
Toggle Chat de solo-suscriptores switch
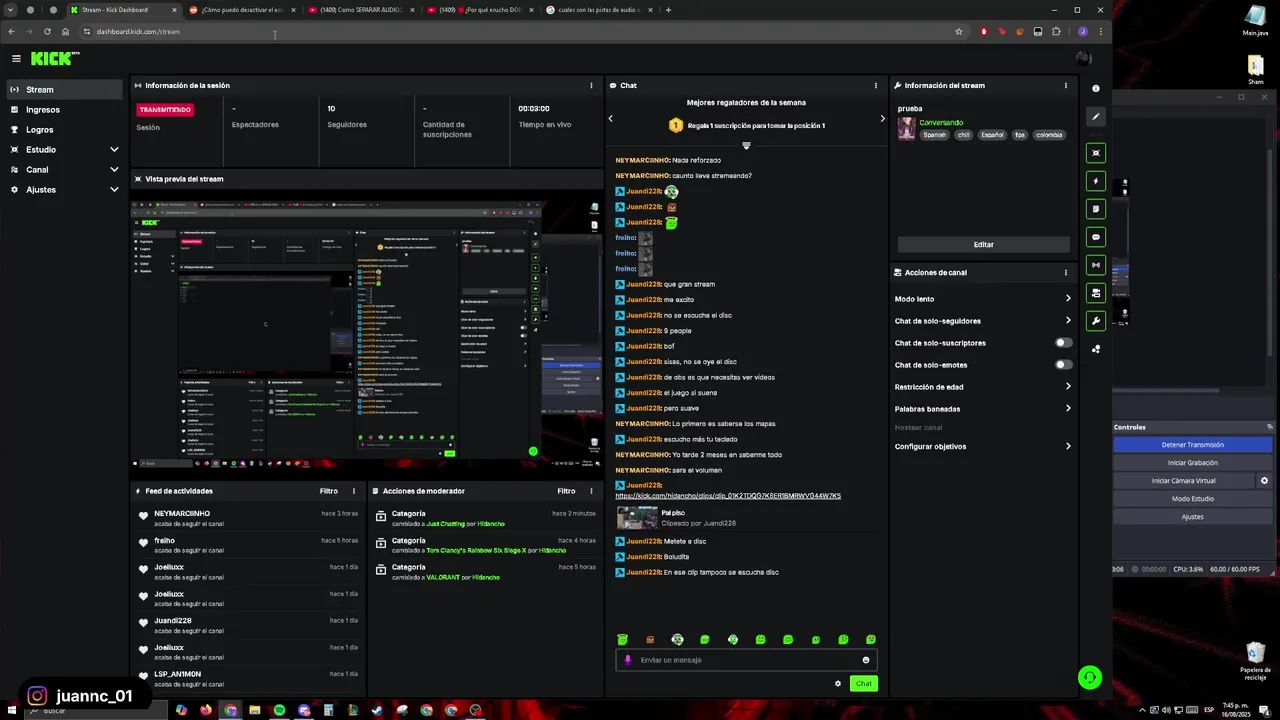click(x=1063, y=343)
